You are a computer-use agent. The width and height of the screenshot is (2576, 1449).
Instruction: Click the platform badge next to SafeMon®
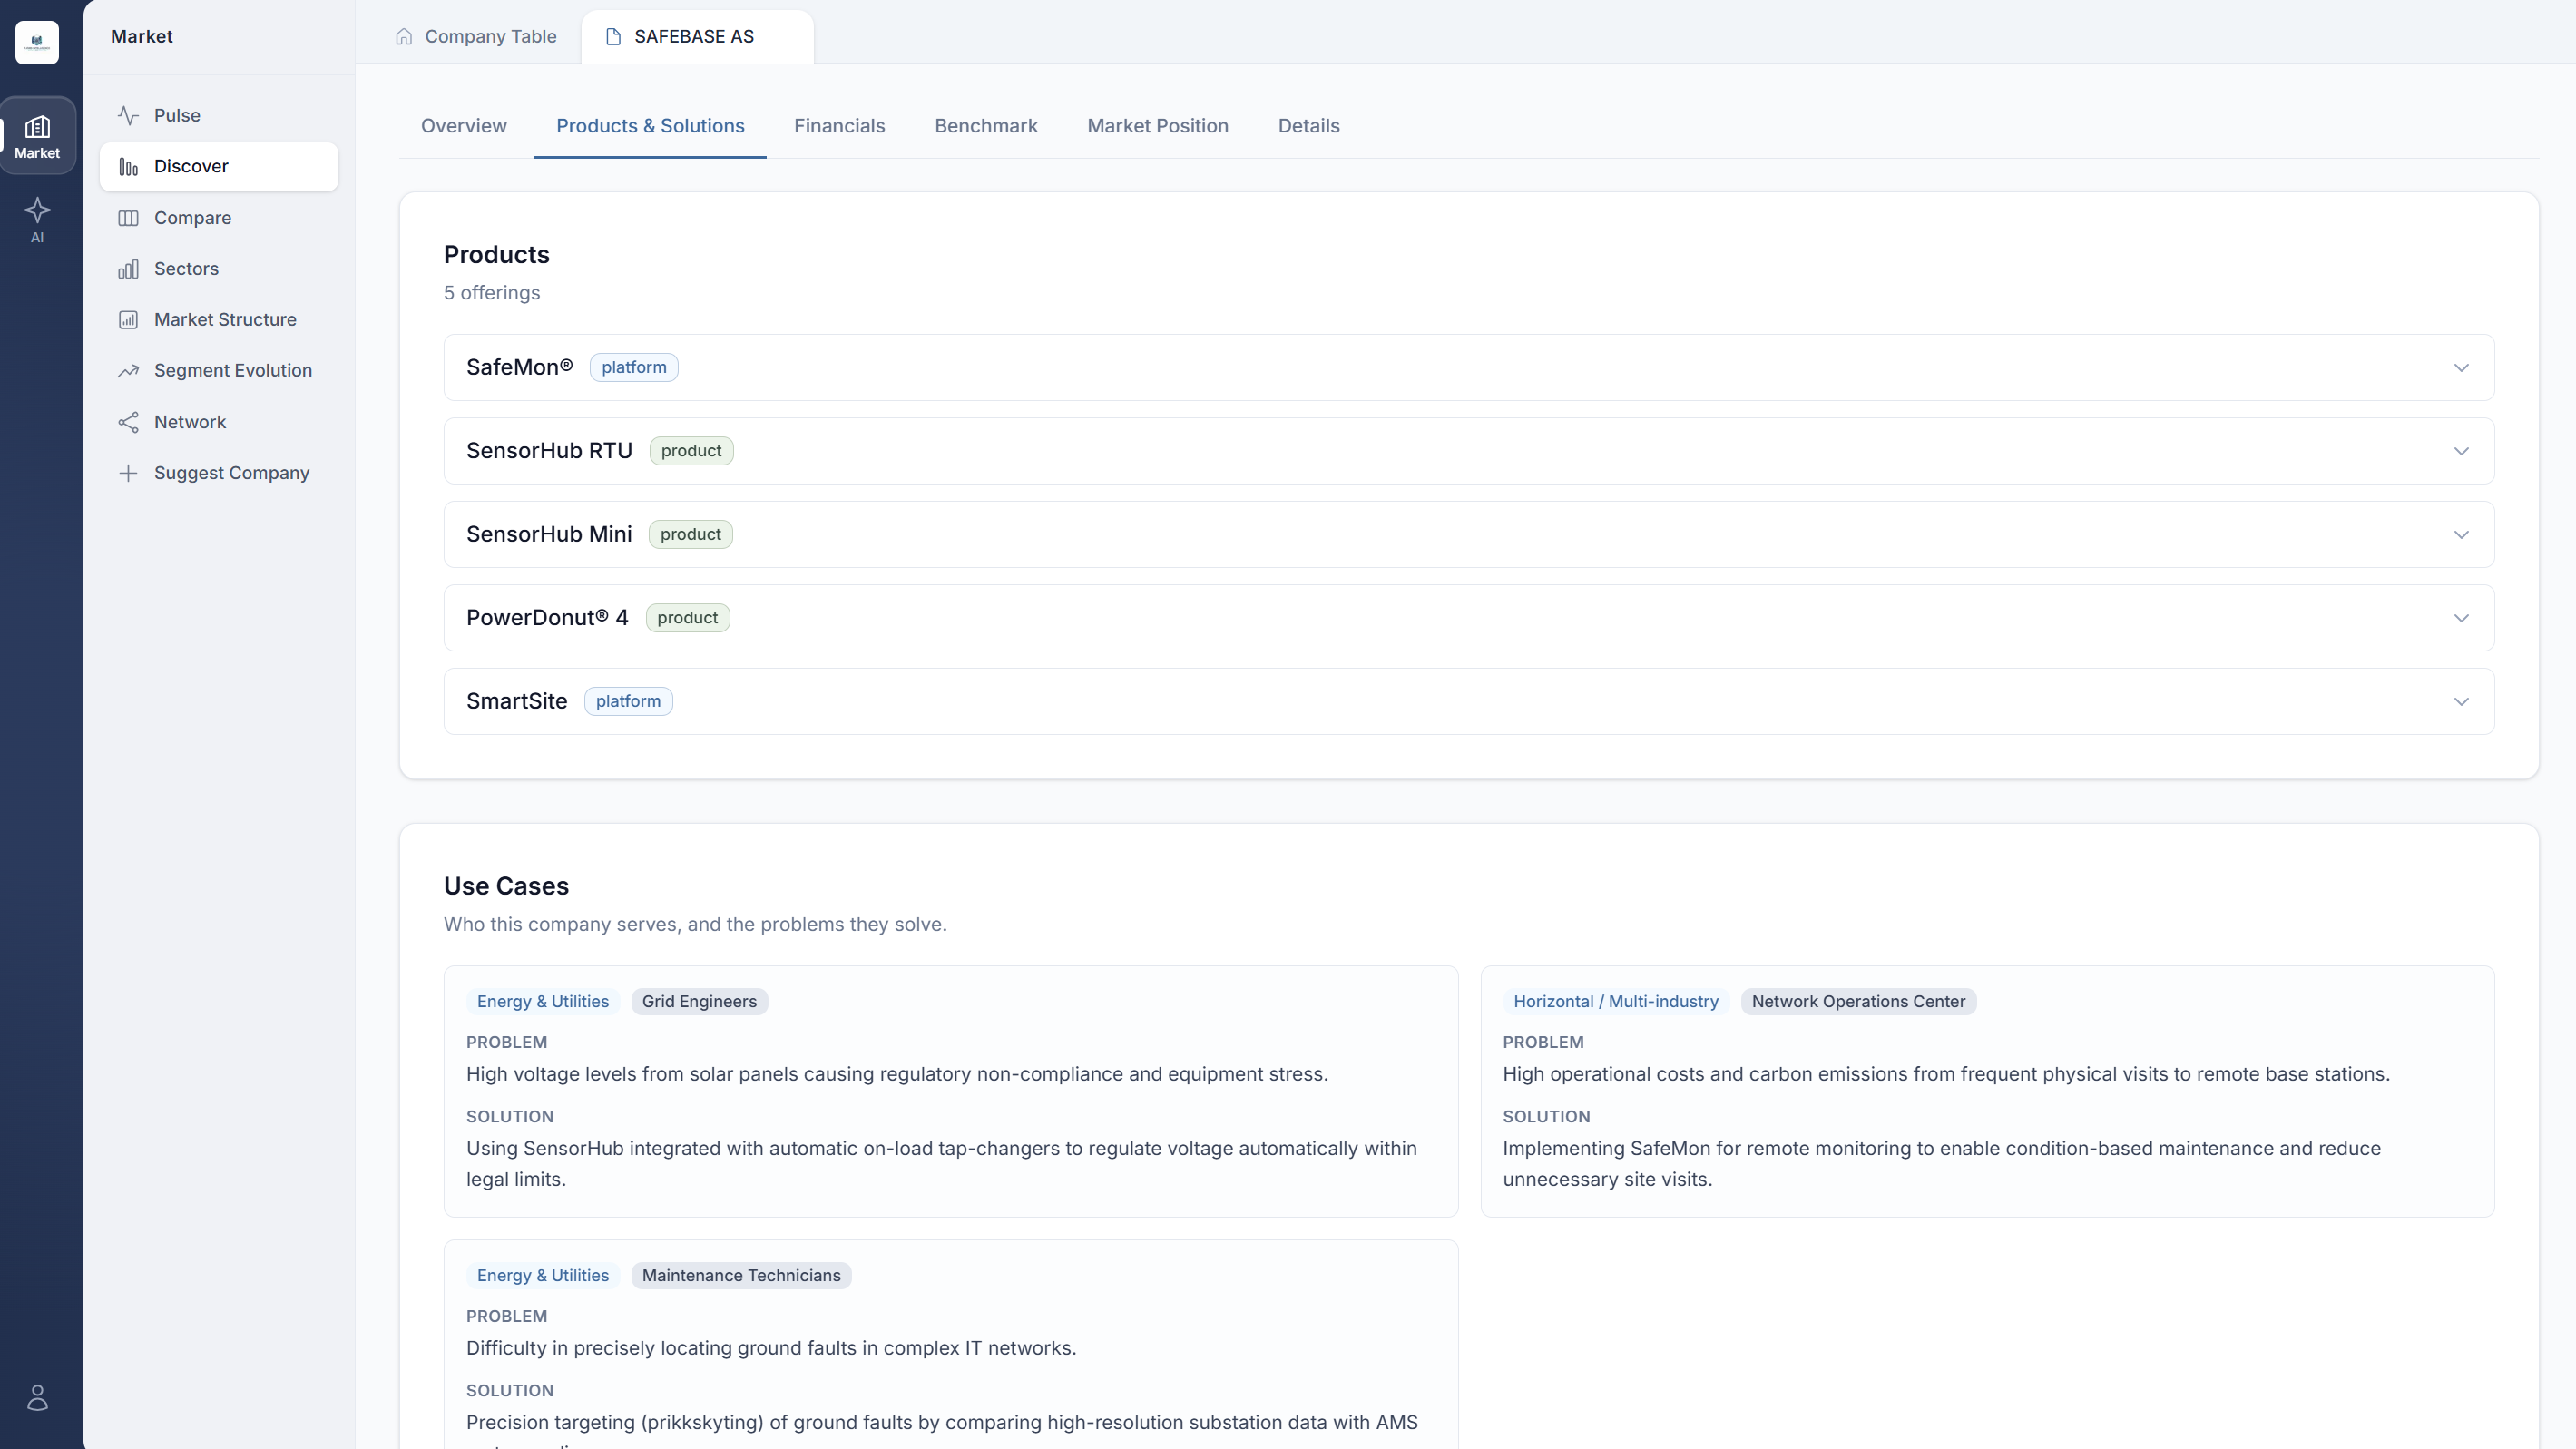[634, 367]
